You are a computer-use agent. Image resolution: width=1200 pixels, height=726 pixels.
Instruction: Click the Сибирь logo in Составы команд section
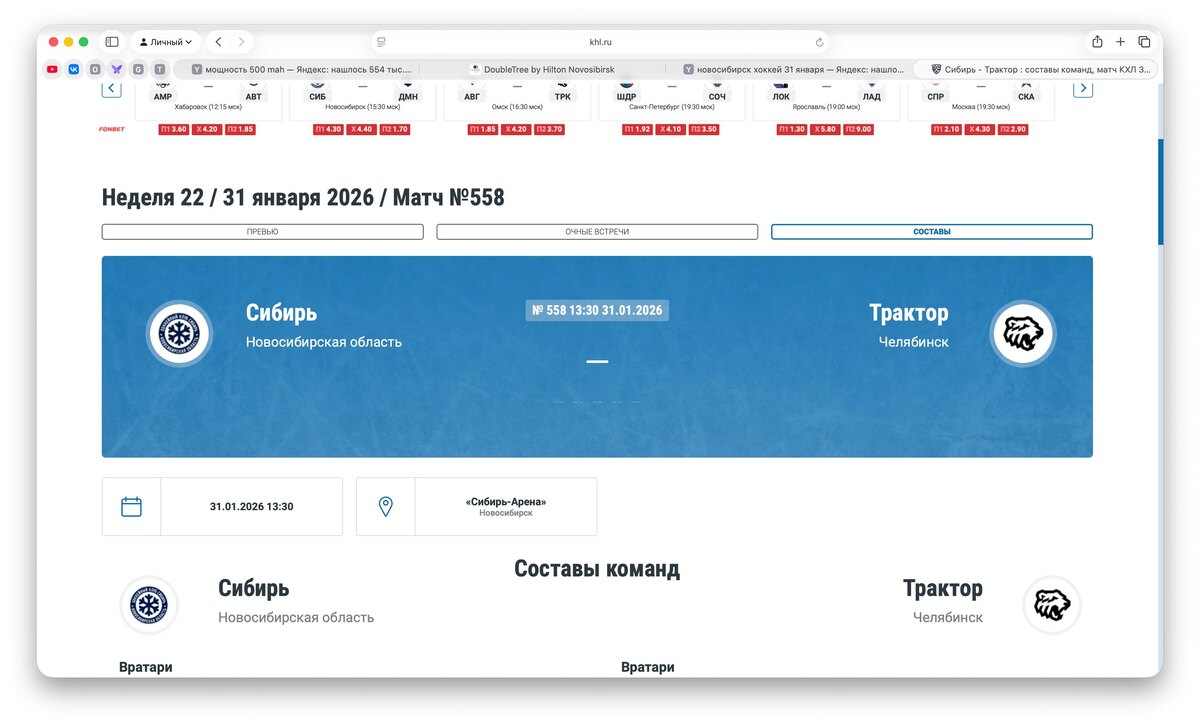pos(149,605)
